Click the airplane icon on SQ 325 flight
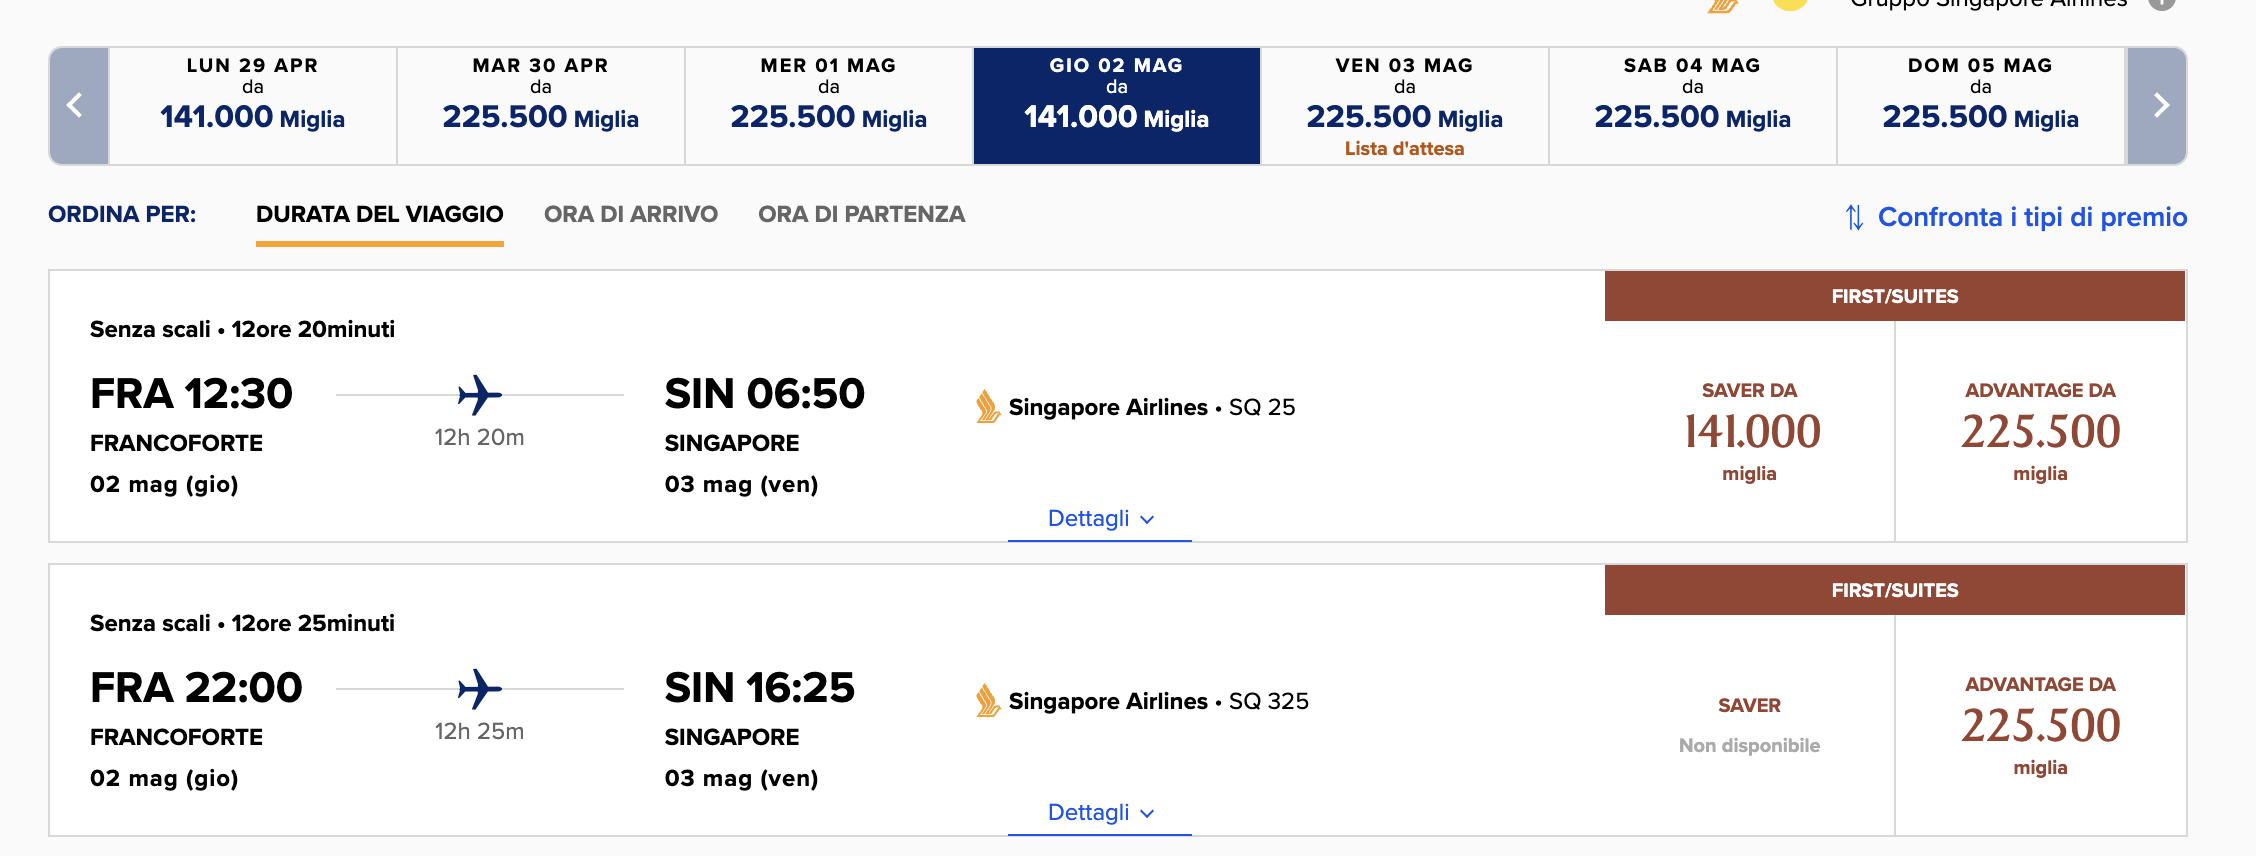 [x=479, y=689]
